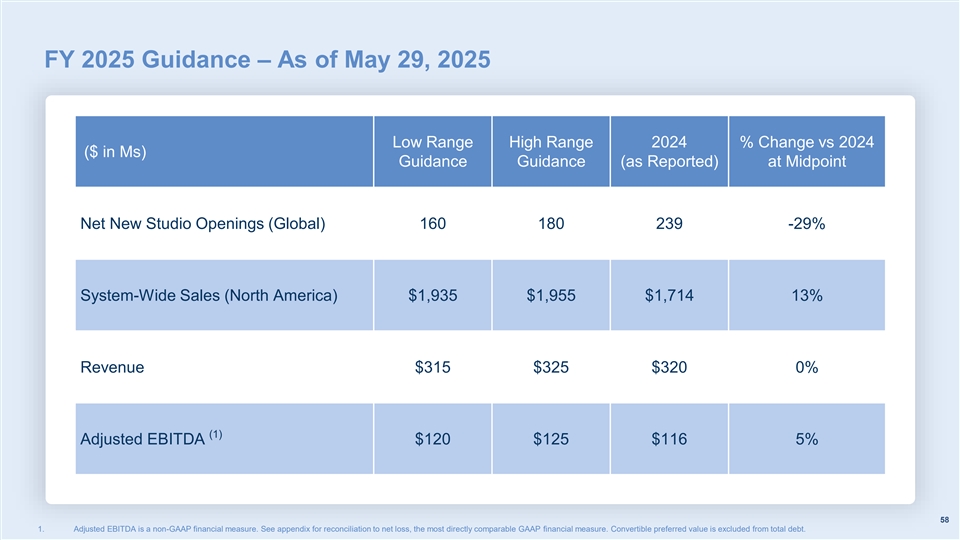Select the 'Revenue' row label
This screenshot has height=540, width=960.
[x=112, y=367]
